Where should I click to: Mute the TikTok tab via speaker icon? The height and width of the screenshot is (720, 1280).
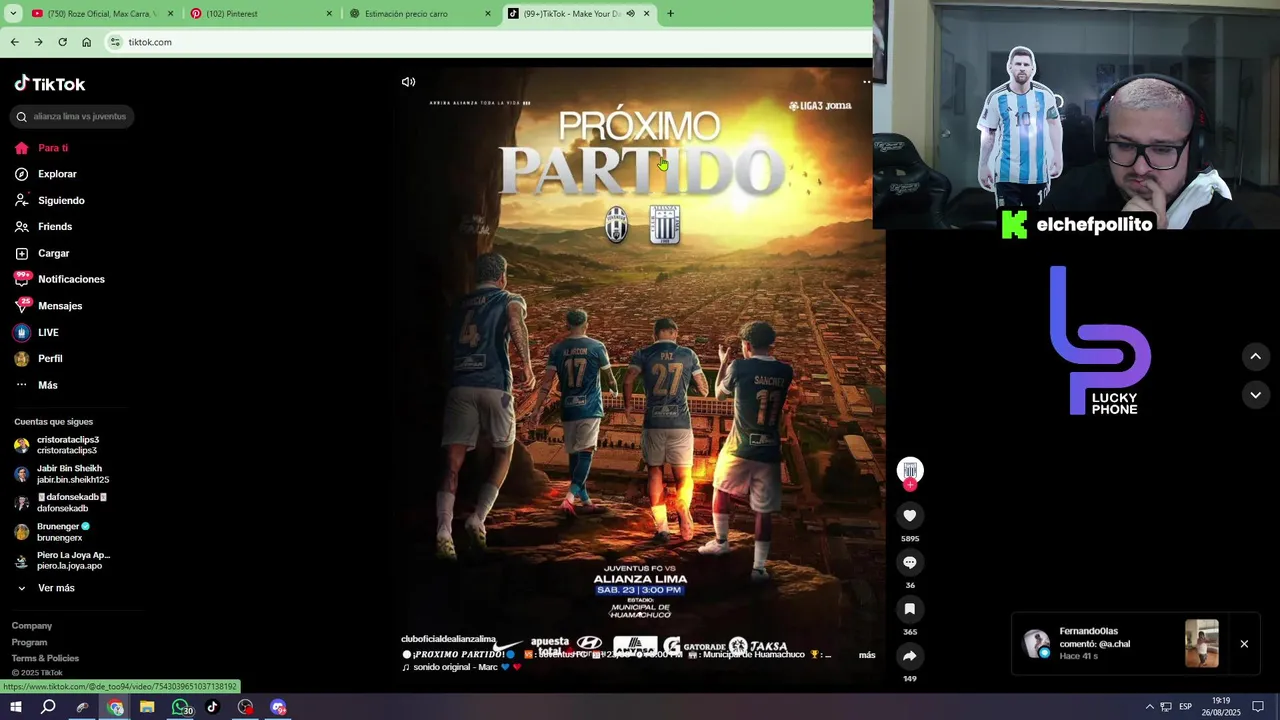630,14
